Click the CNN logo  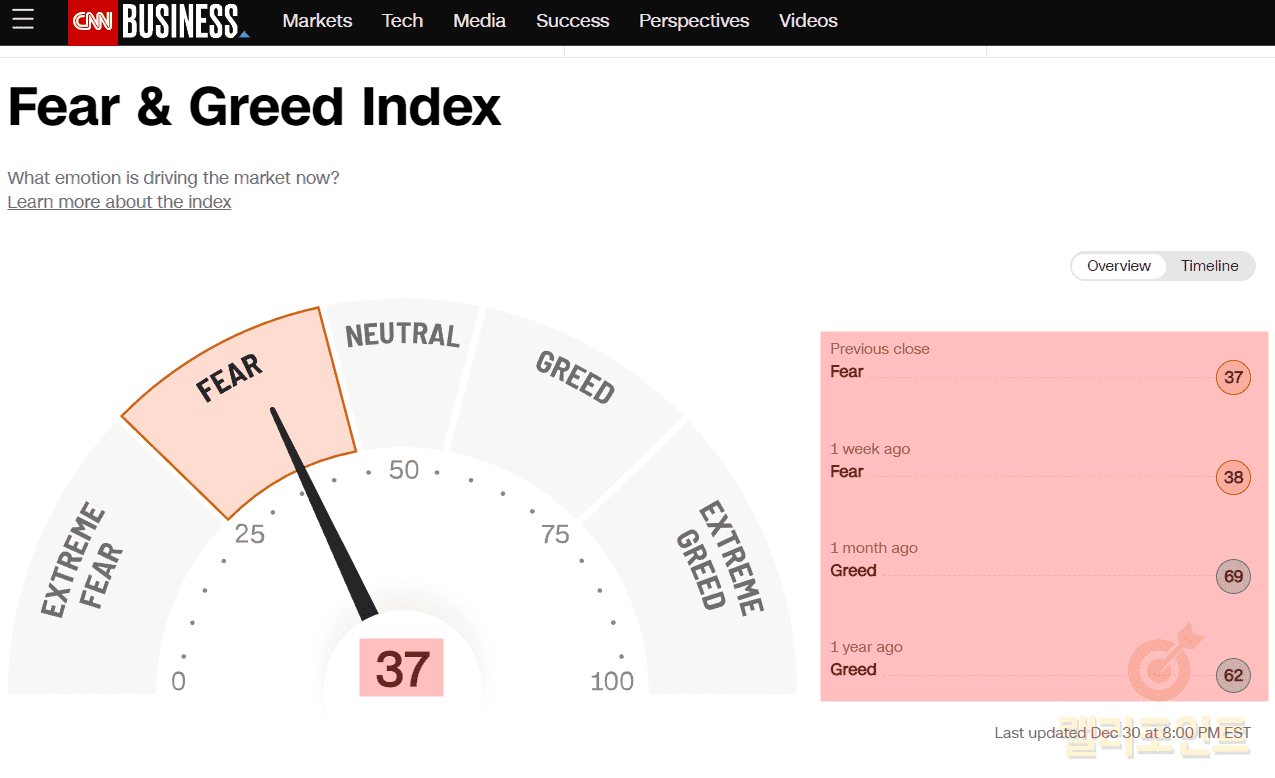[92, 21]
